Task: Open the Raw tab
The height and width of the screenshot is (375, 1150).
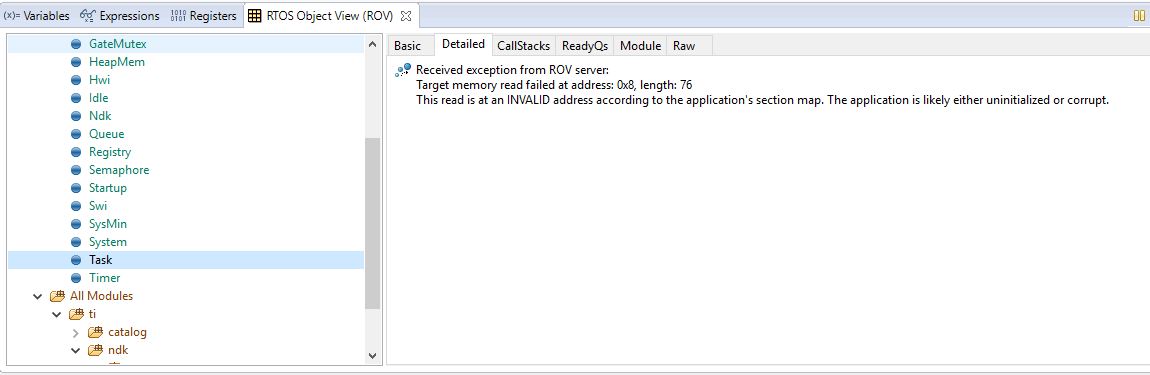Action: click(x=684, y=45)
